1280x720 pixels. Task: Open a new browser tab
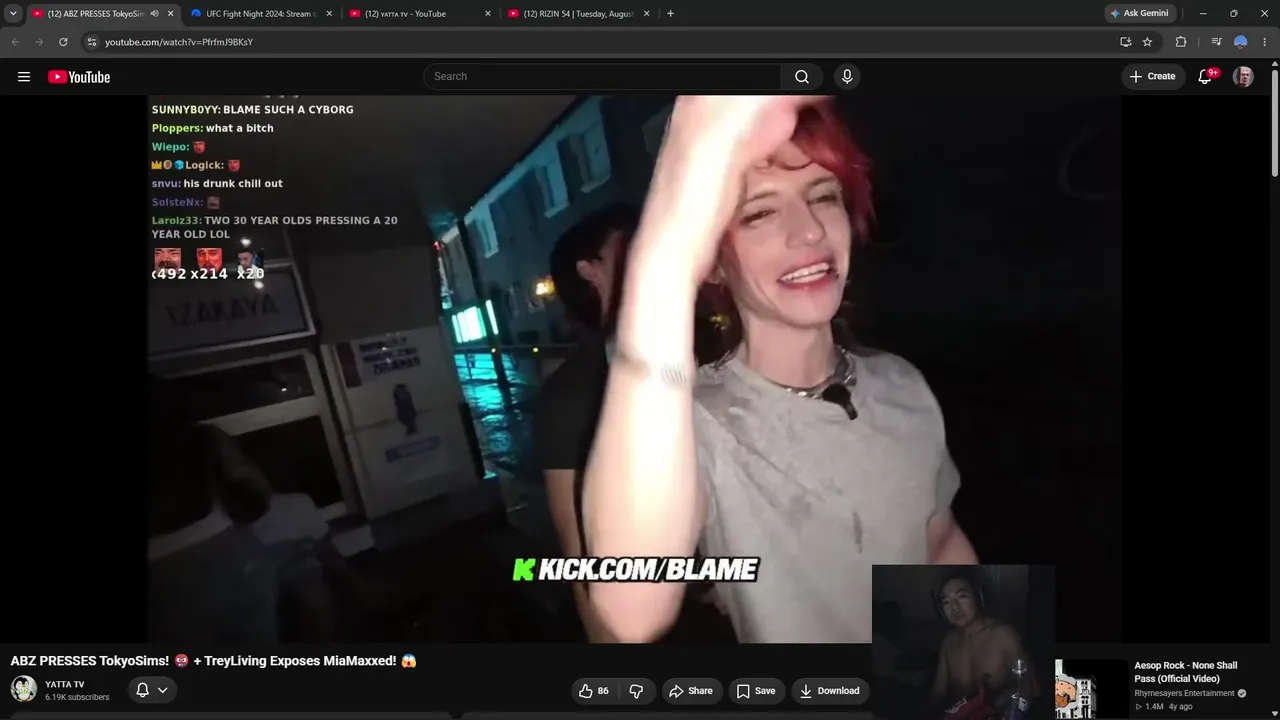point(670,14)
